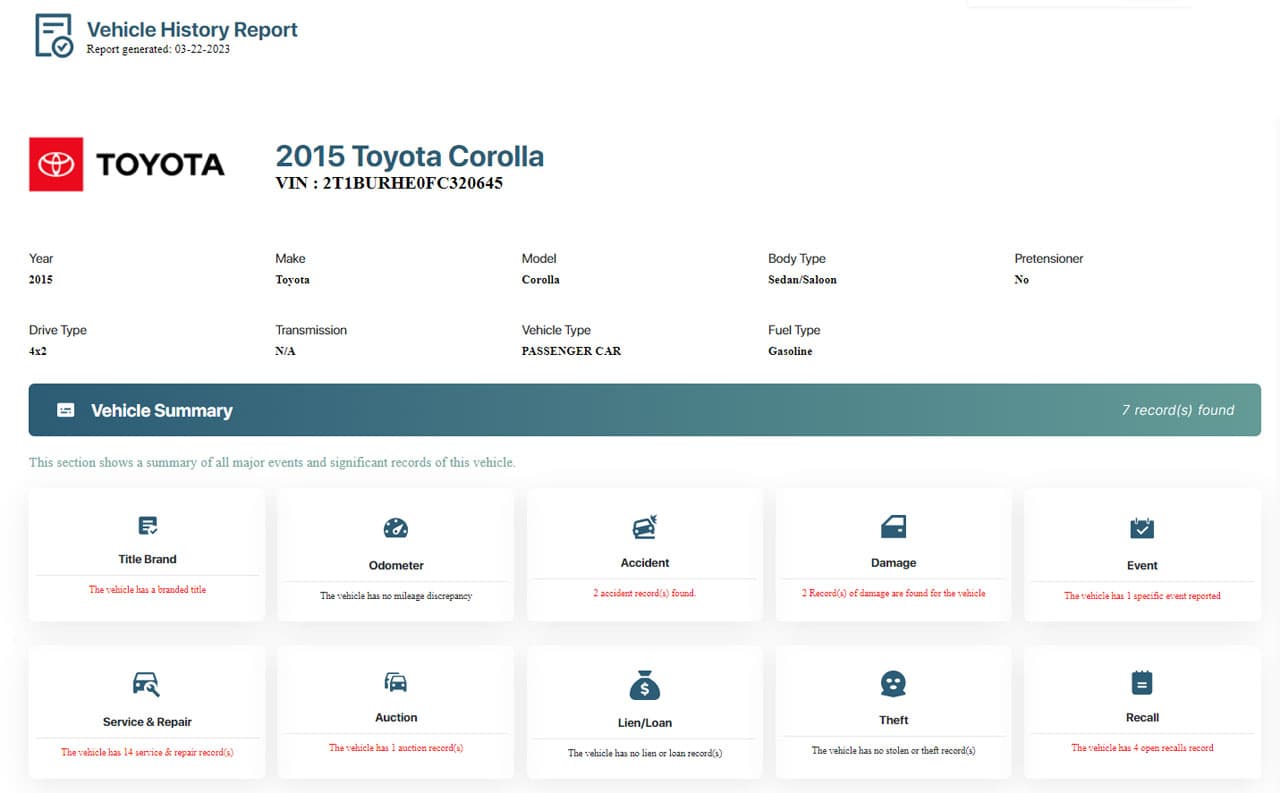Click the Model value Corolla
Image resolution: width=1280 pixels, height=793 pixels.
[541, 280]
